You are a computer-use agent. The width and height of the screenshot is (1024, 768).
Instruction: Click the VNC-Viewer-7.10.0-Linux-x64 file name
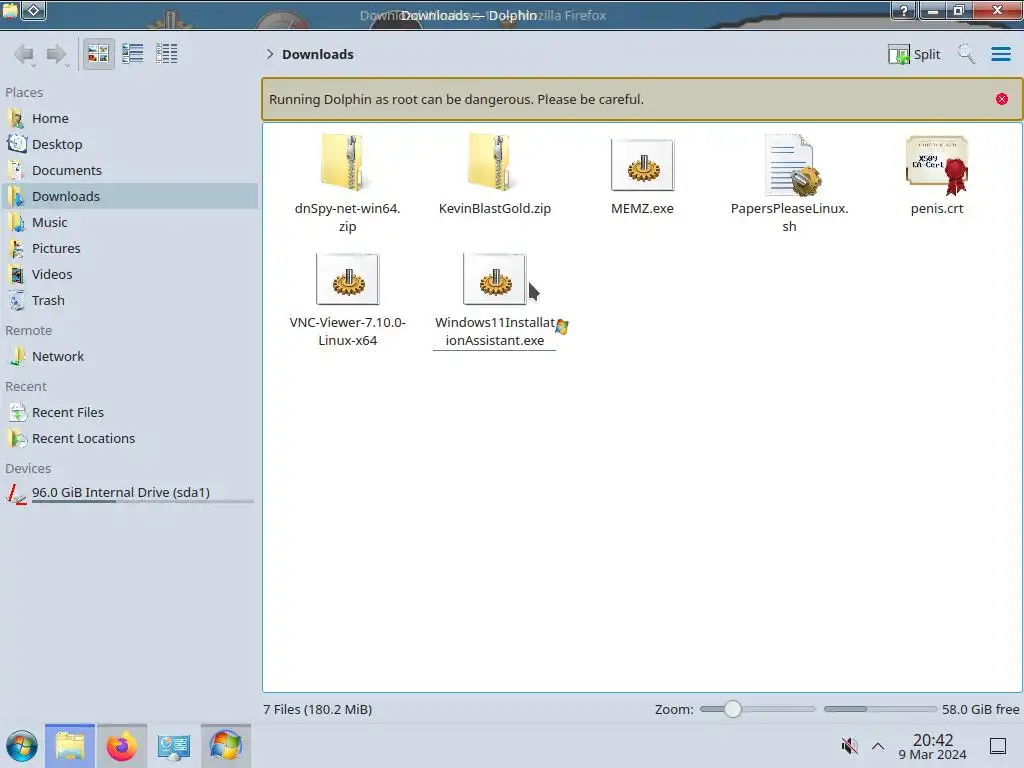(347, 331)
